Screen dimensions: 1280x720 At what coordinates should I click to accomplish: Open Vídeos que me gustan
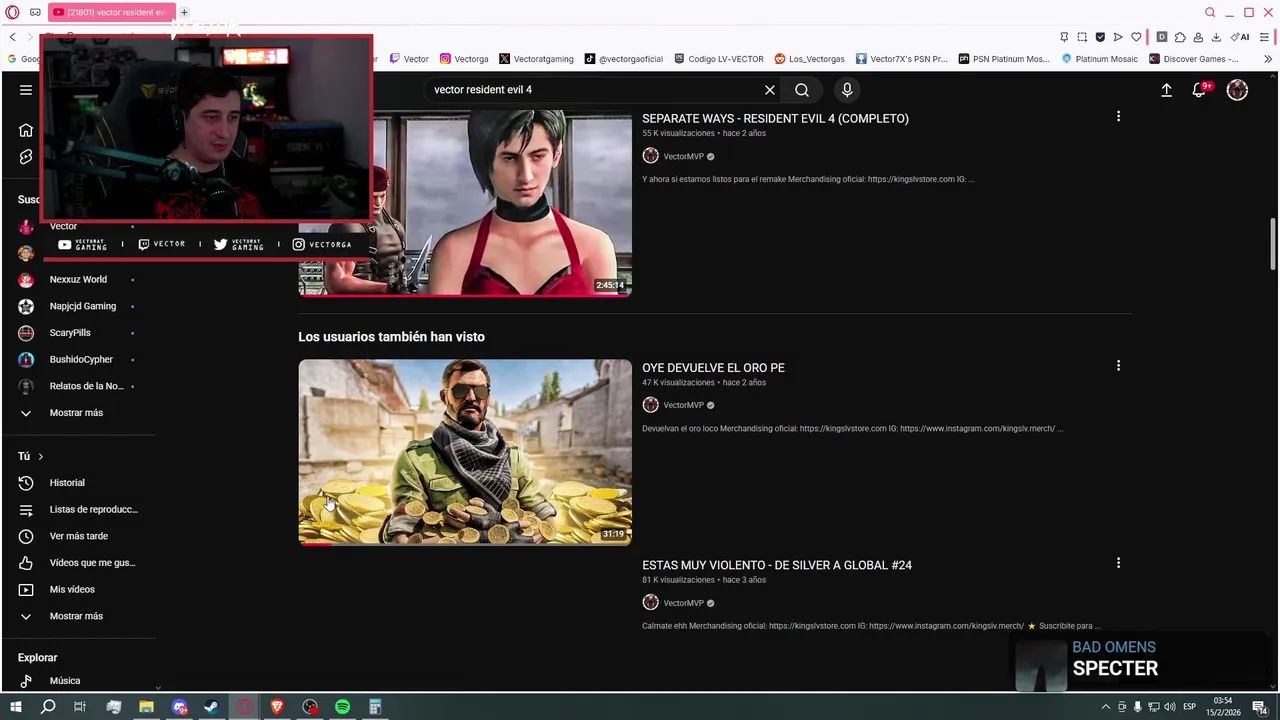click(x=79, y=563)
